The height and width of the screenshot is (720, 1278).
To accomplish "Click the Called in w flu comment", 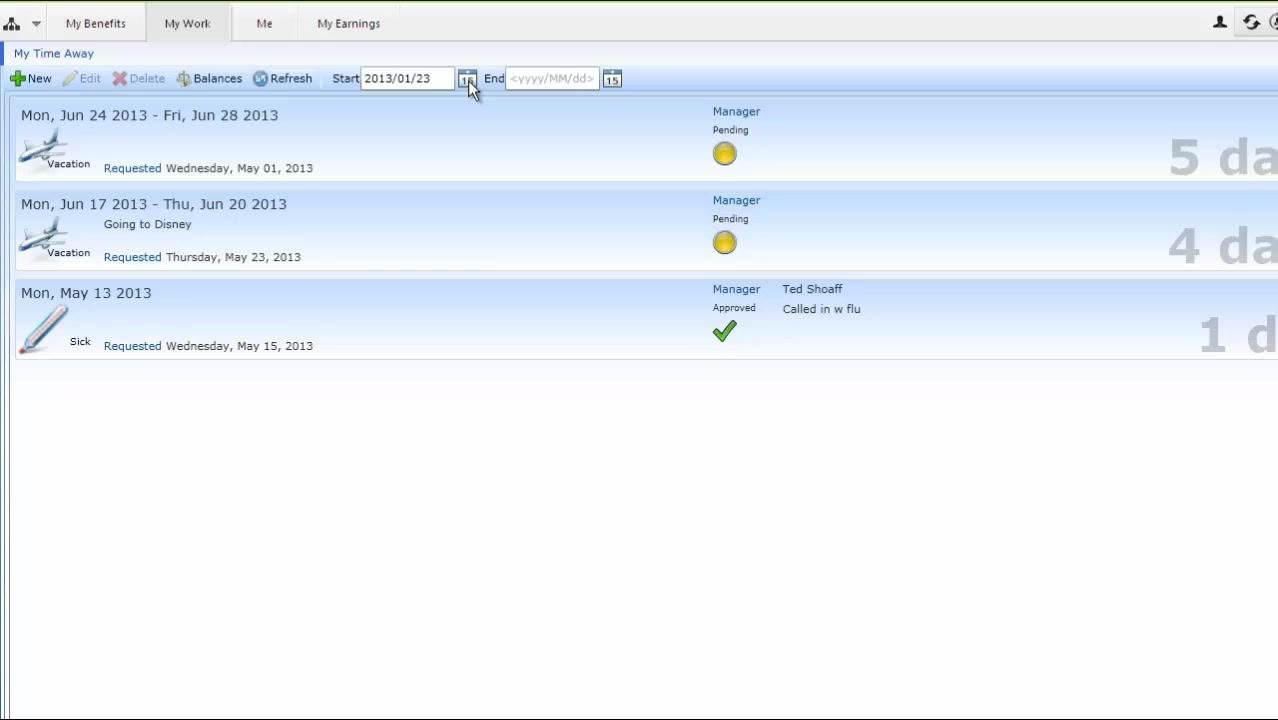I will click(821, 309).
